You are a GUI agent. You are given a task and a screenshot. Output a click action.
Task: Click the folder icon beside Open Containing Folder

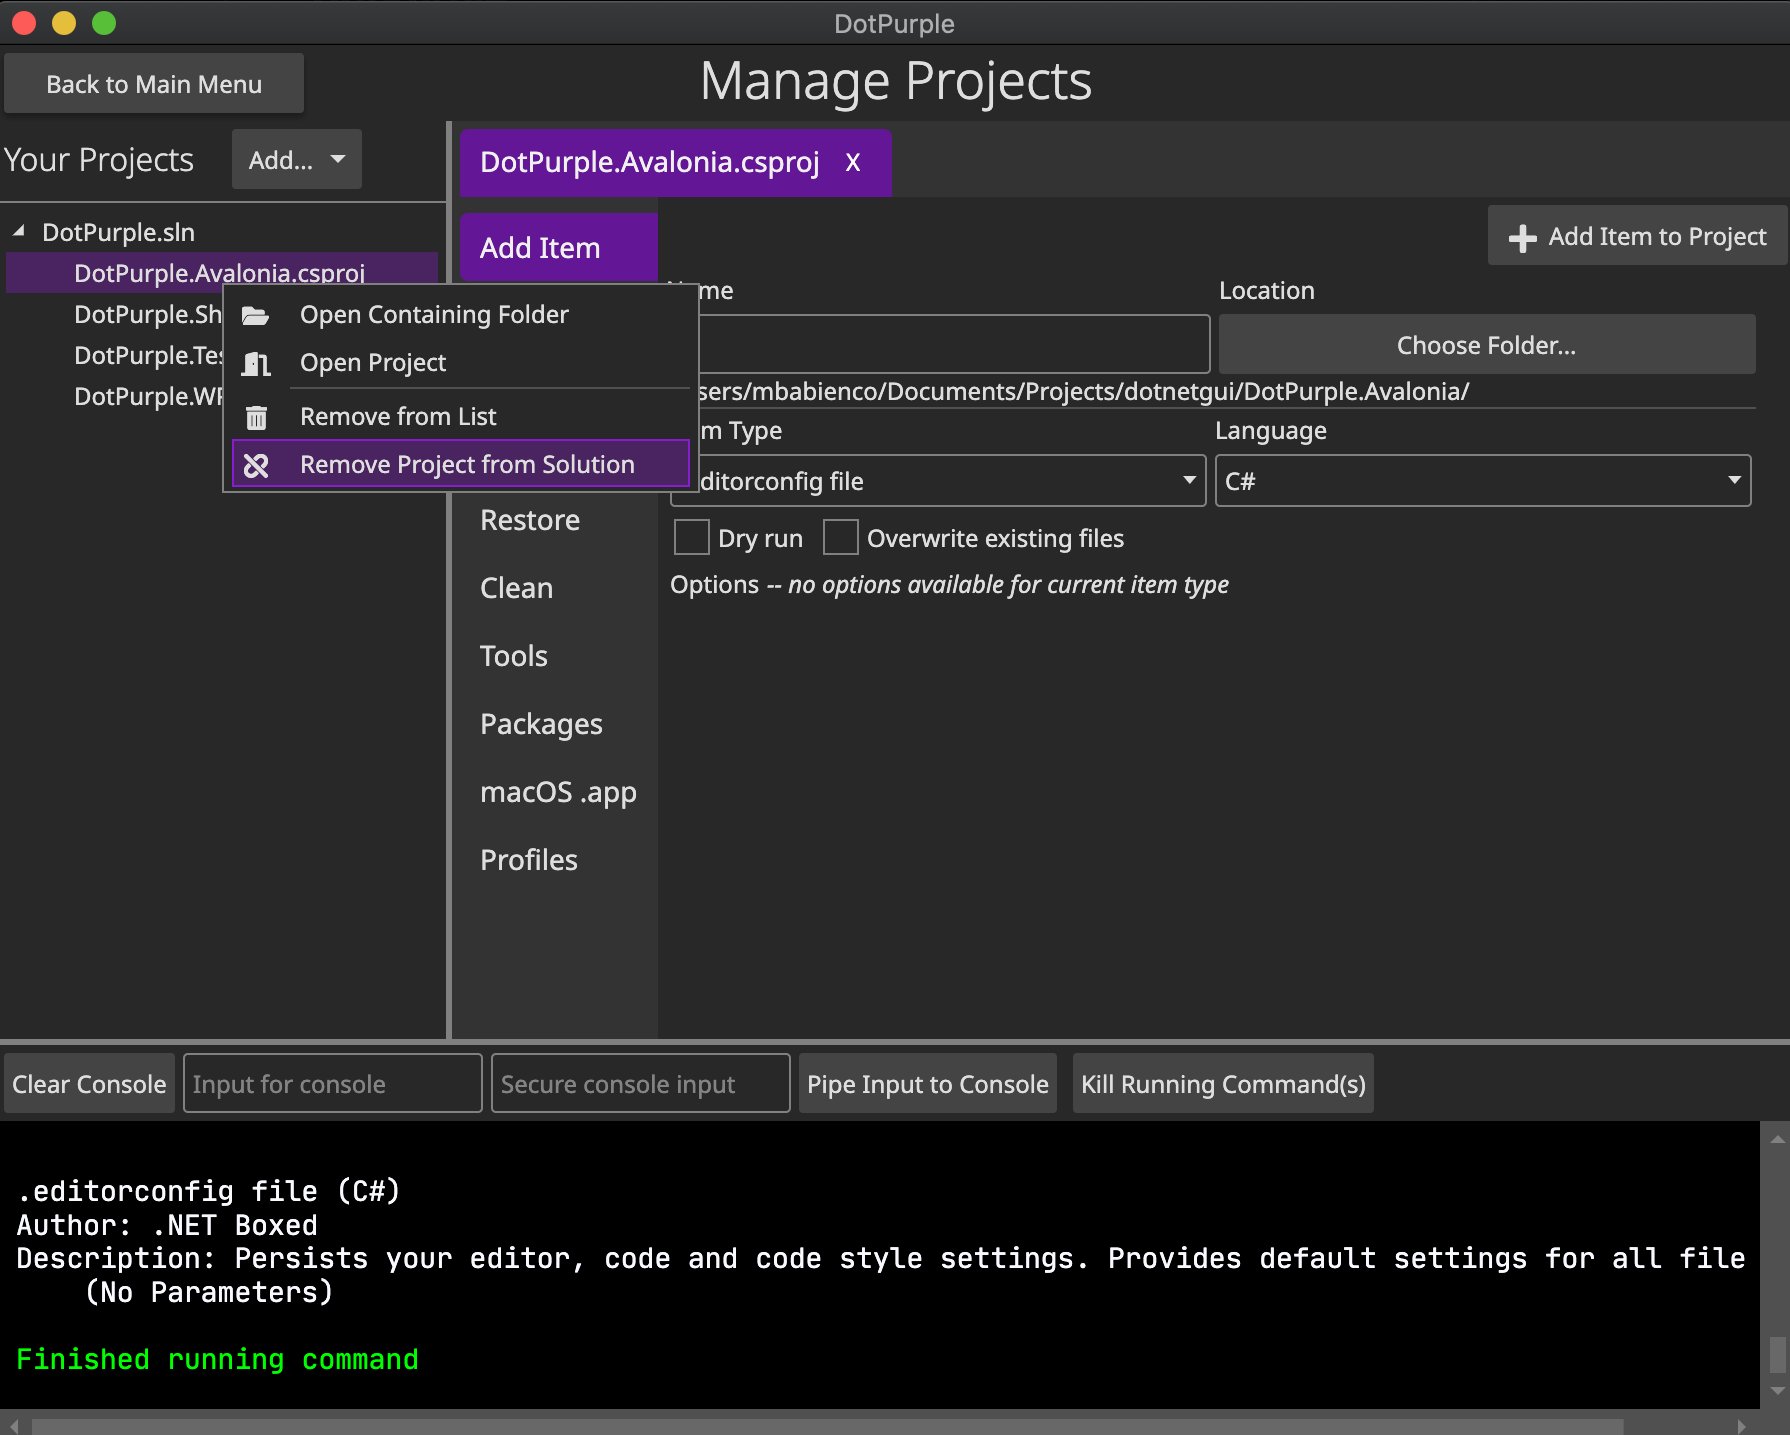tap(256, 316)
